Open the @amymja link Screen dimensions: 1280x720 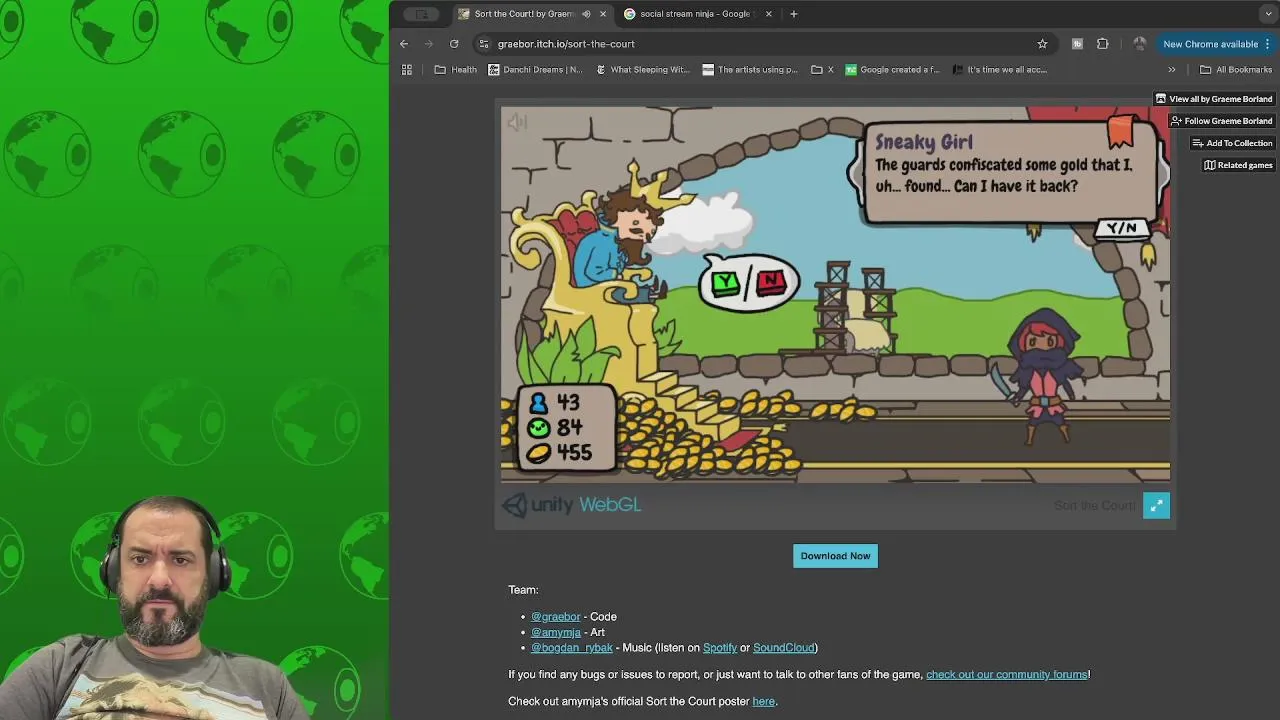[x=556, y=632]
